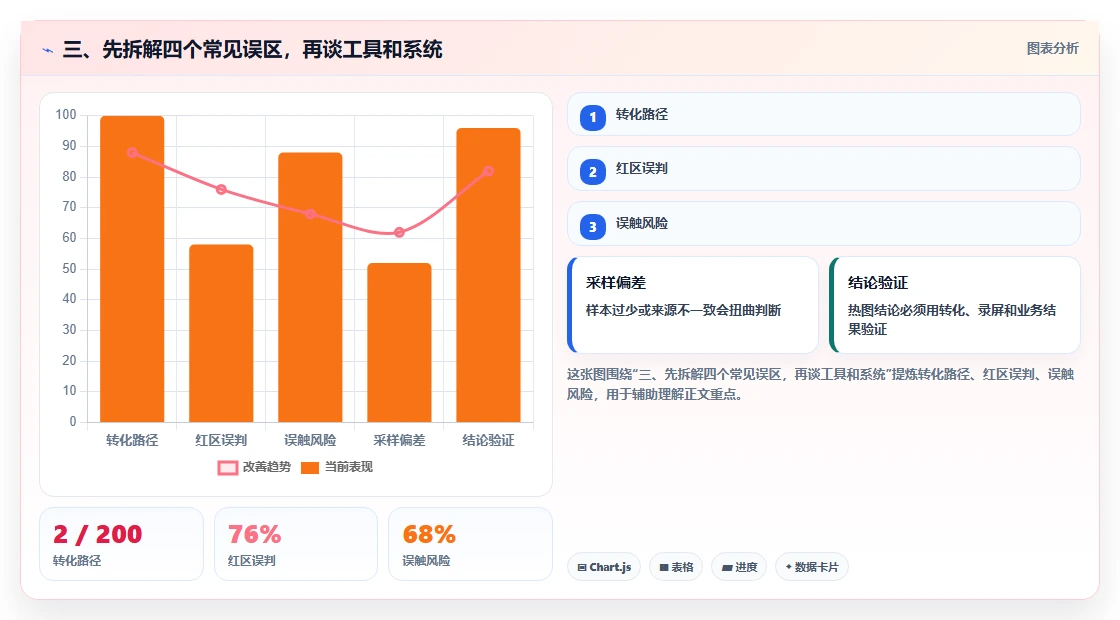The image size is (1120, 620).
Task: Click description text 样本过少或来源不一致会扭曲判断
Action: pyautogui.click(x=684, y=311)
